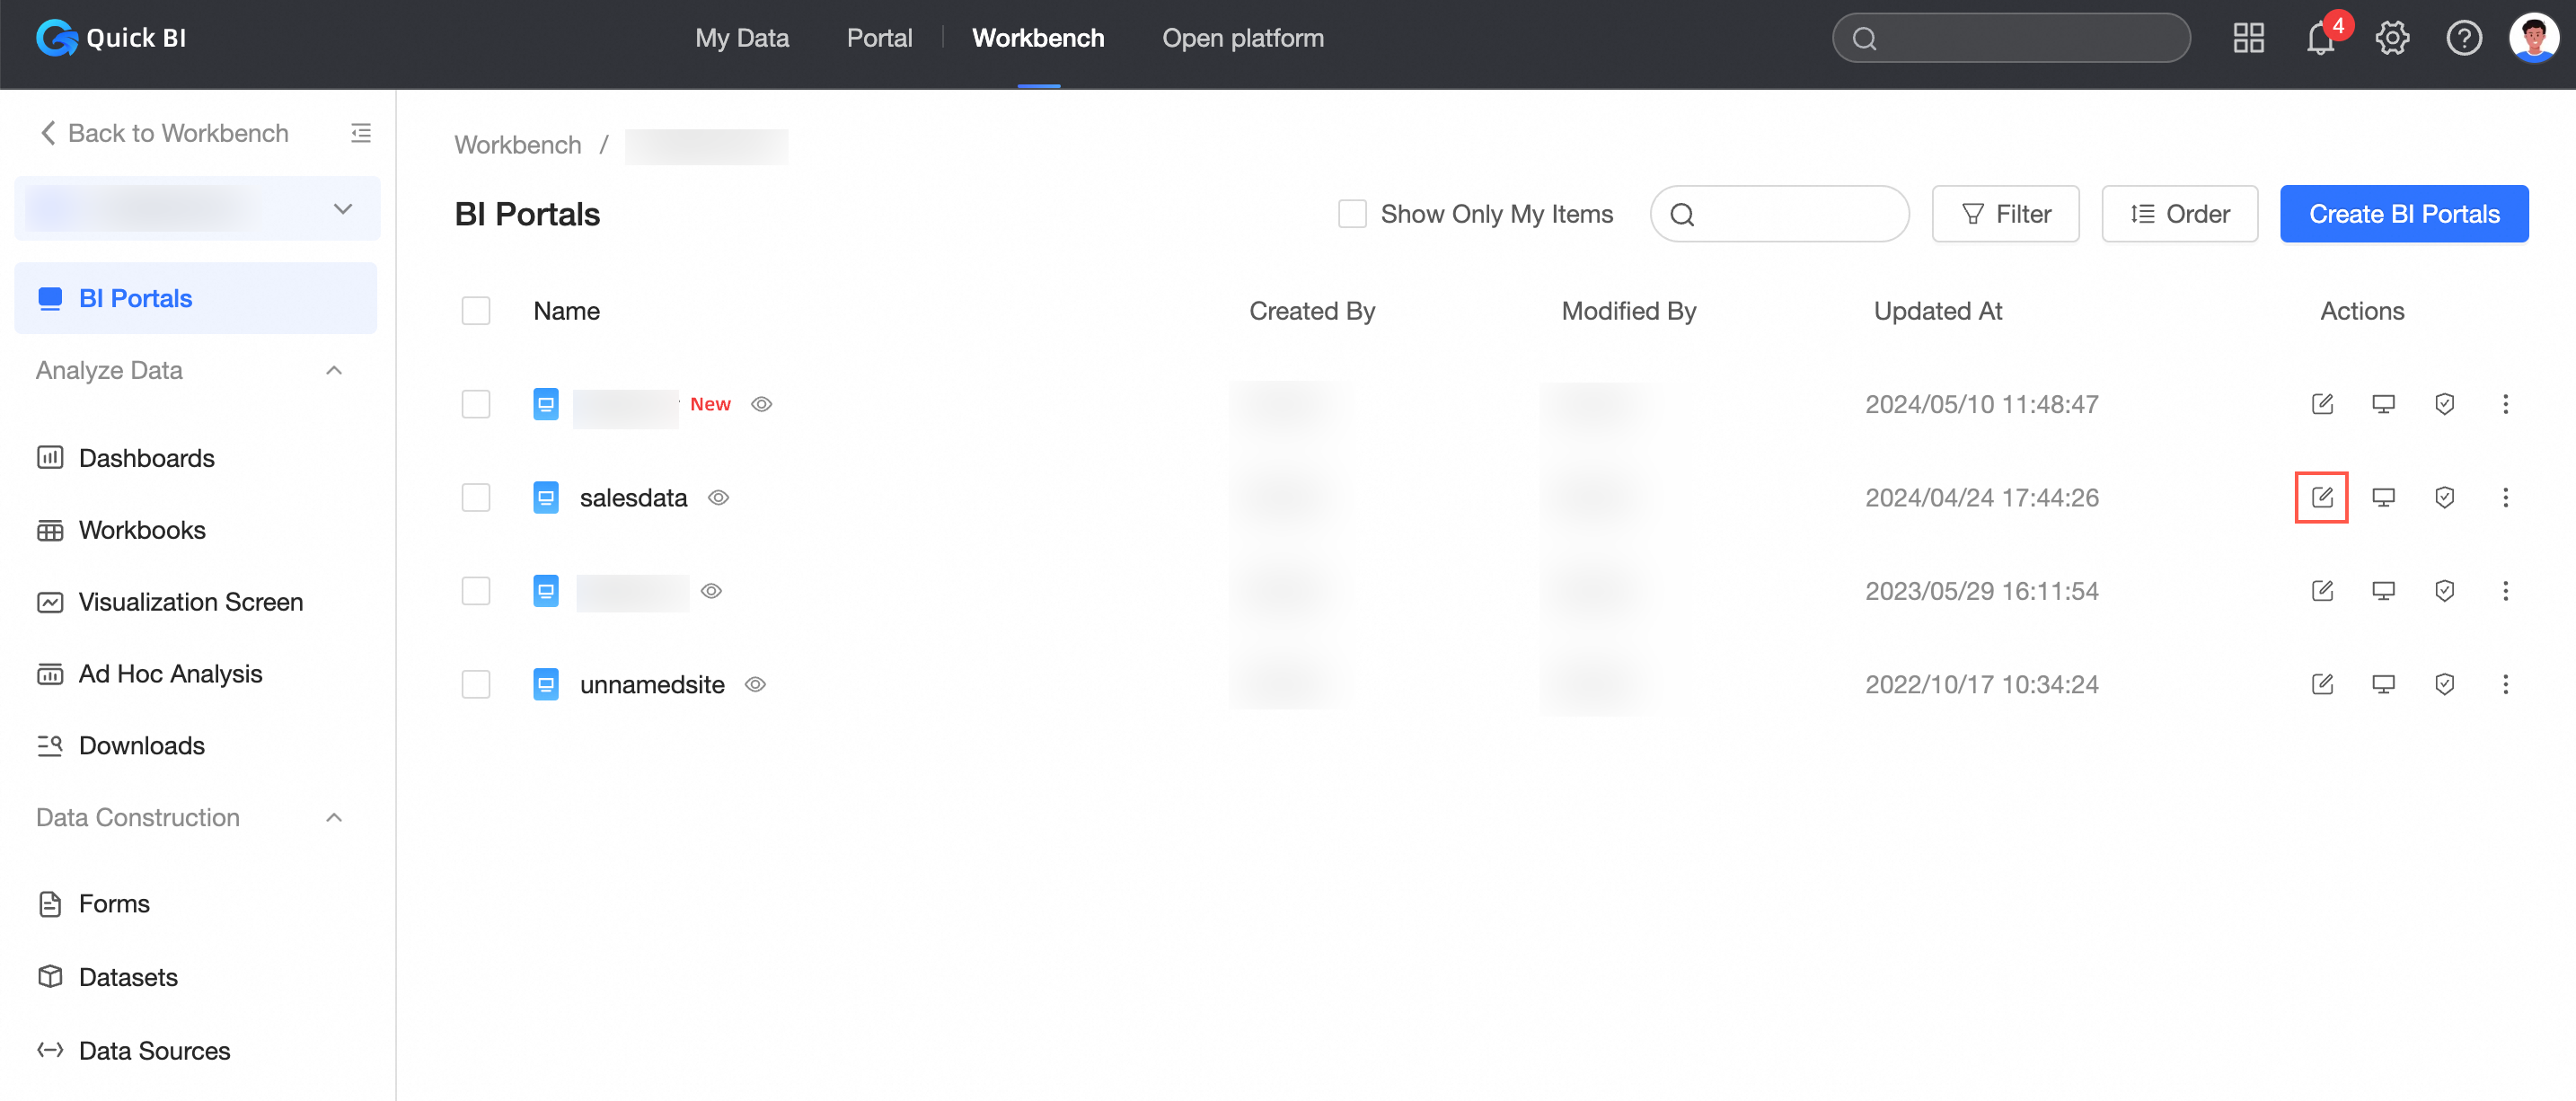Open more options menu for unnamedsite row
Image resolution: width=2576 pixels, height=1101 pixels.
2505,684
